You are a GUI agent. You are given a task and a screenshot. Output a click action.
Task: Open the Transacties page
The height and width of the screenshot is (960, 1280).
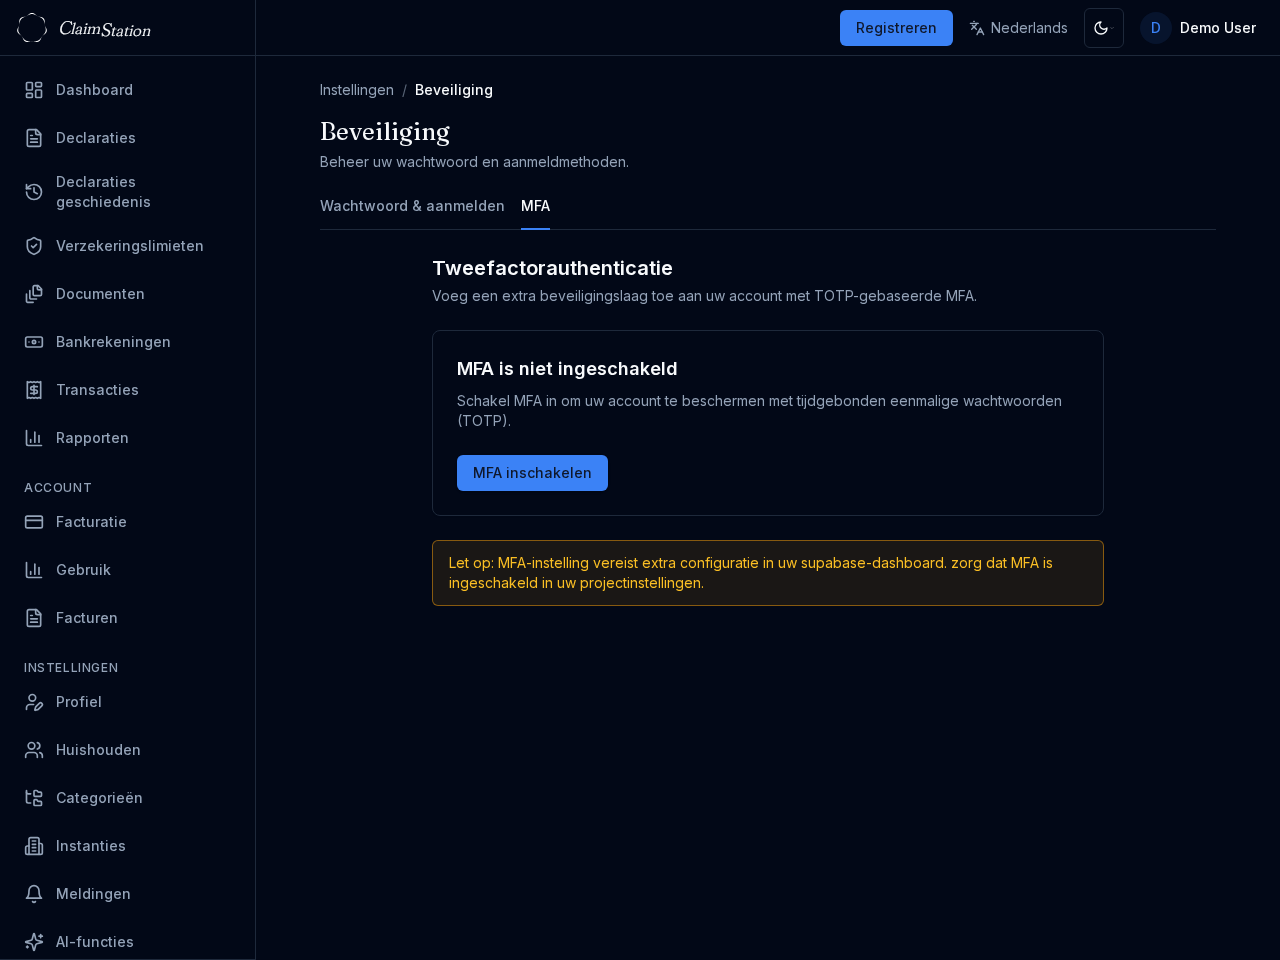click(127, 390)
